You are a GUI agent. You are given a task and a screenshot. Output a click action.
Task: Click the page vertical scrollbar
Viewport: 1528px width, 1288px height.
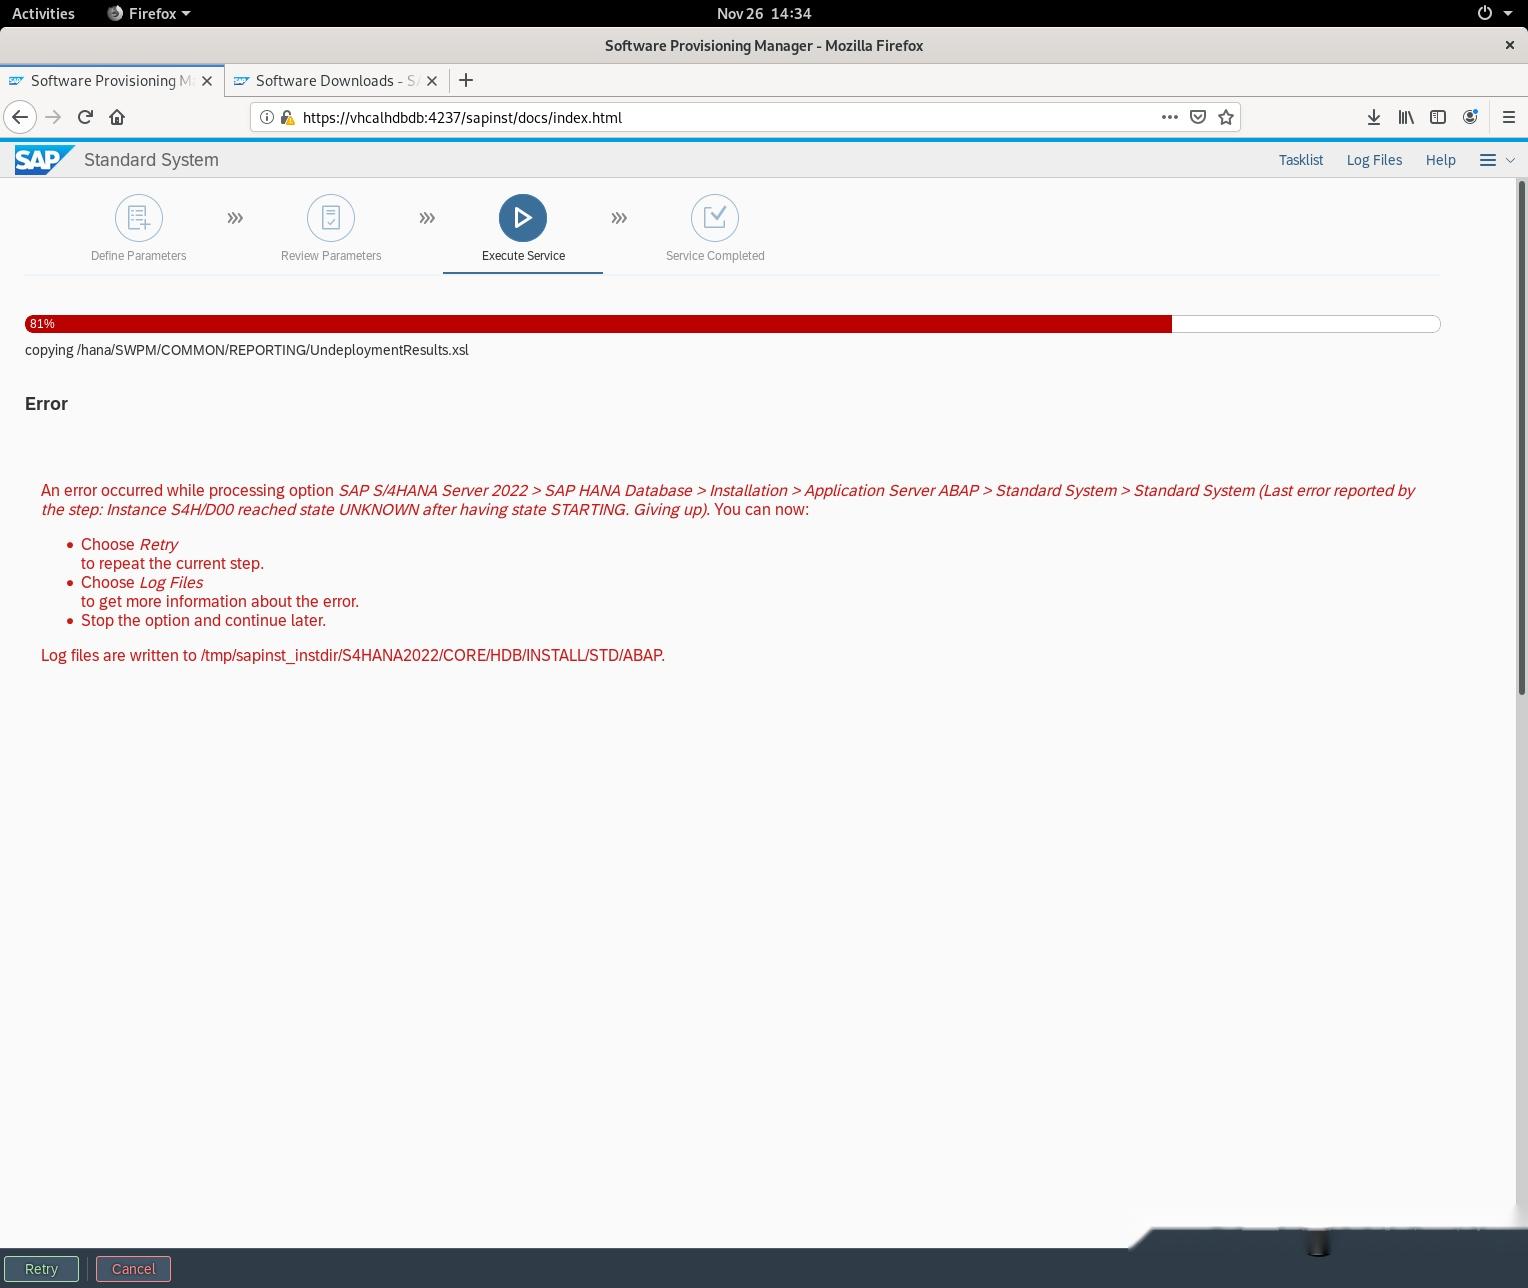(x=1522, y=438)
